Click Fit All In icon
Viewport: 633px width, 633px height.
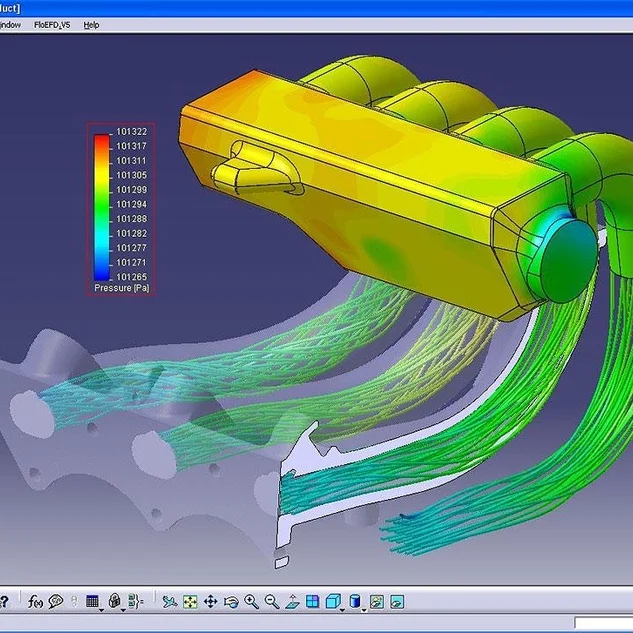coord(190,602)
